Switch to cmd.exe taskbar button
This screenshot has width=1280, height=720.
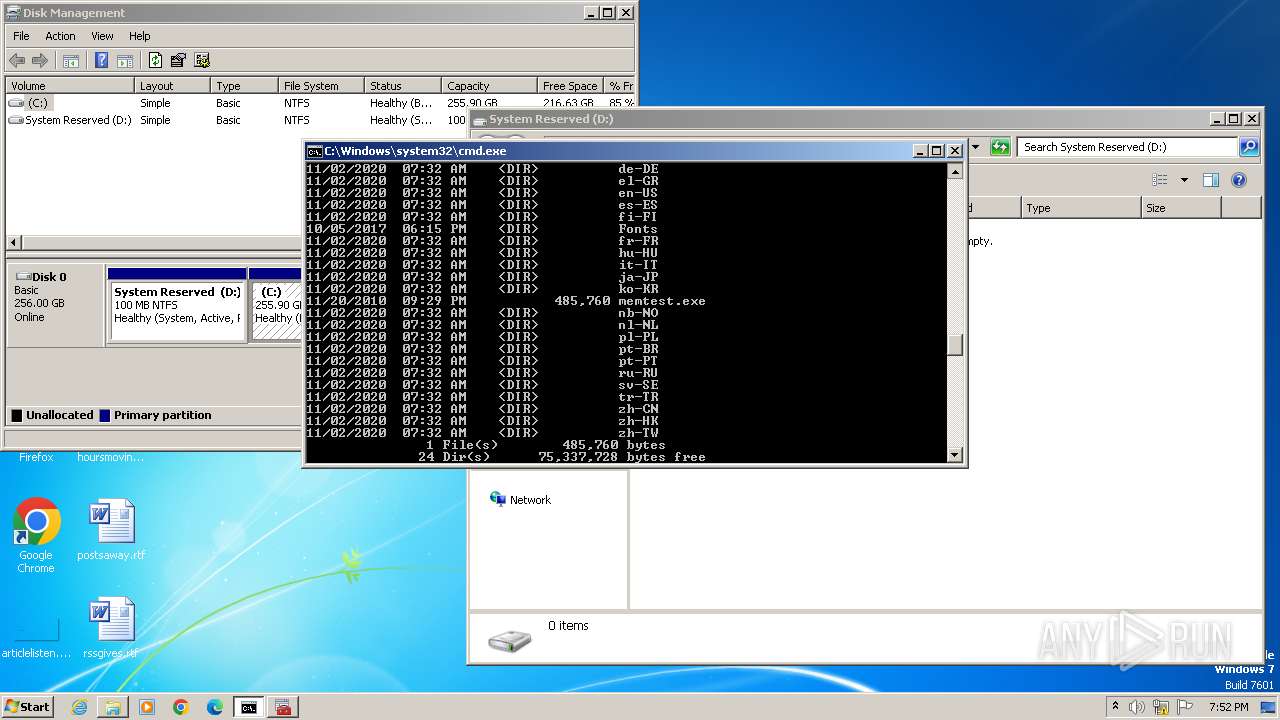249,707
